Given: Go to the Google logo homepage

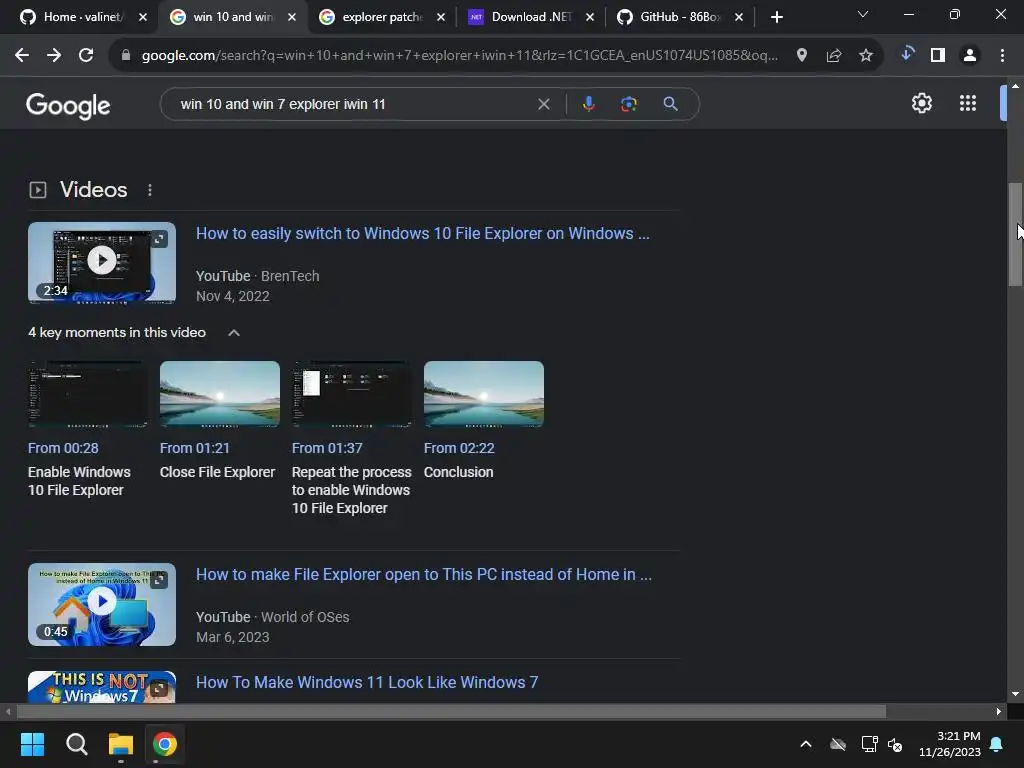Looking at the screenshot, I should click(68, 105).
